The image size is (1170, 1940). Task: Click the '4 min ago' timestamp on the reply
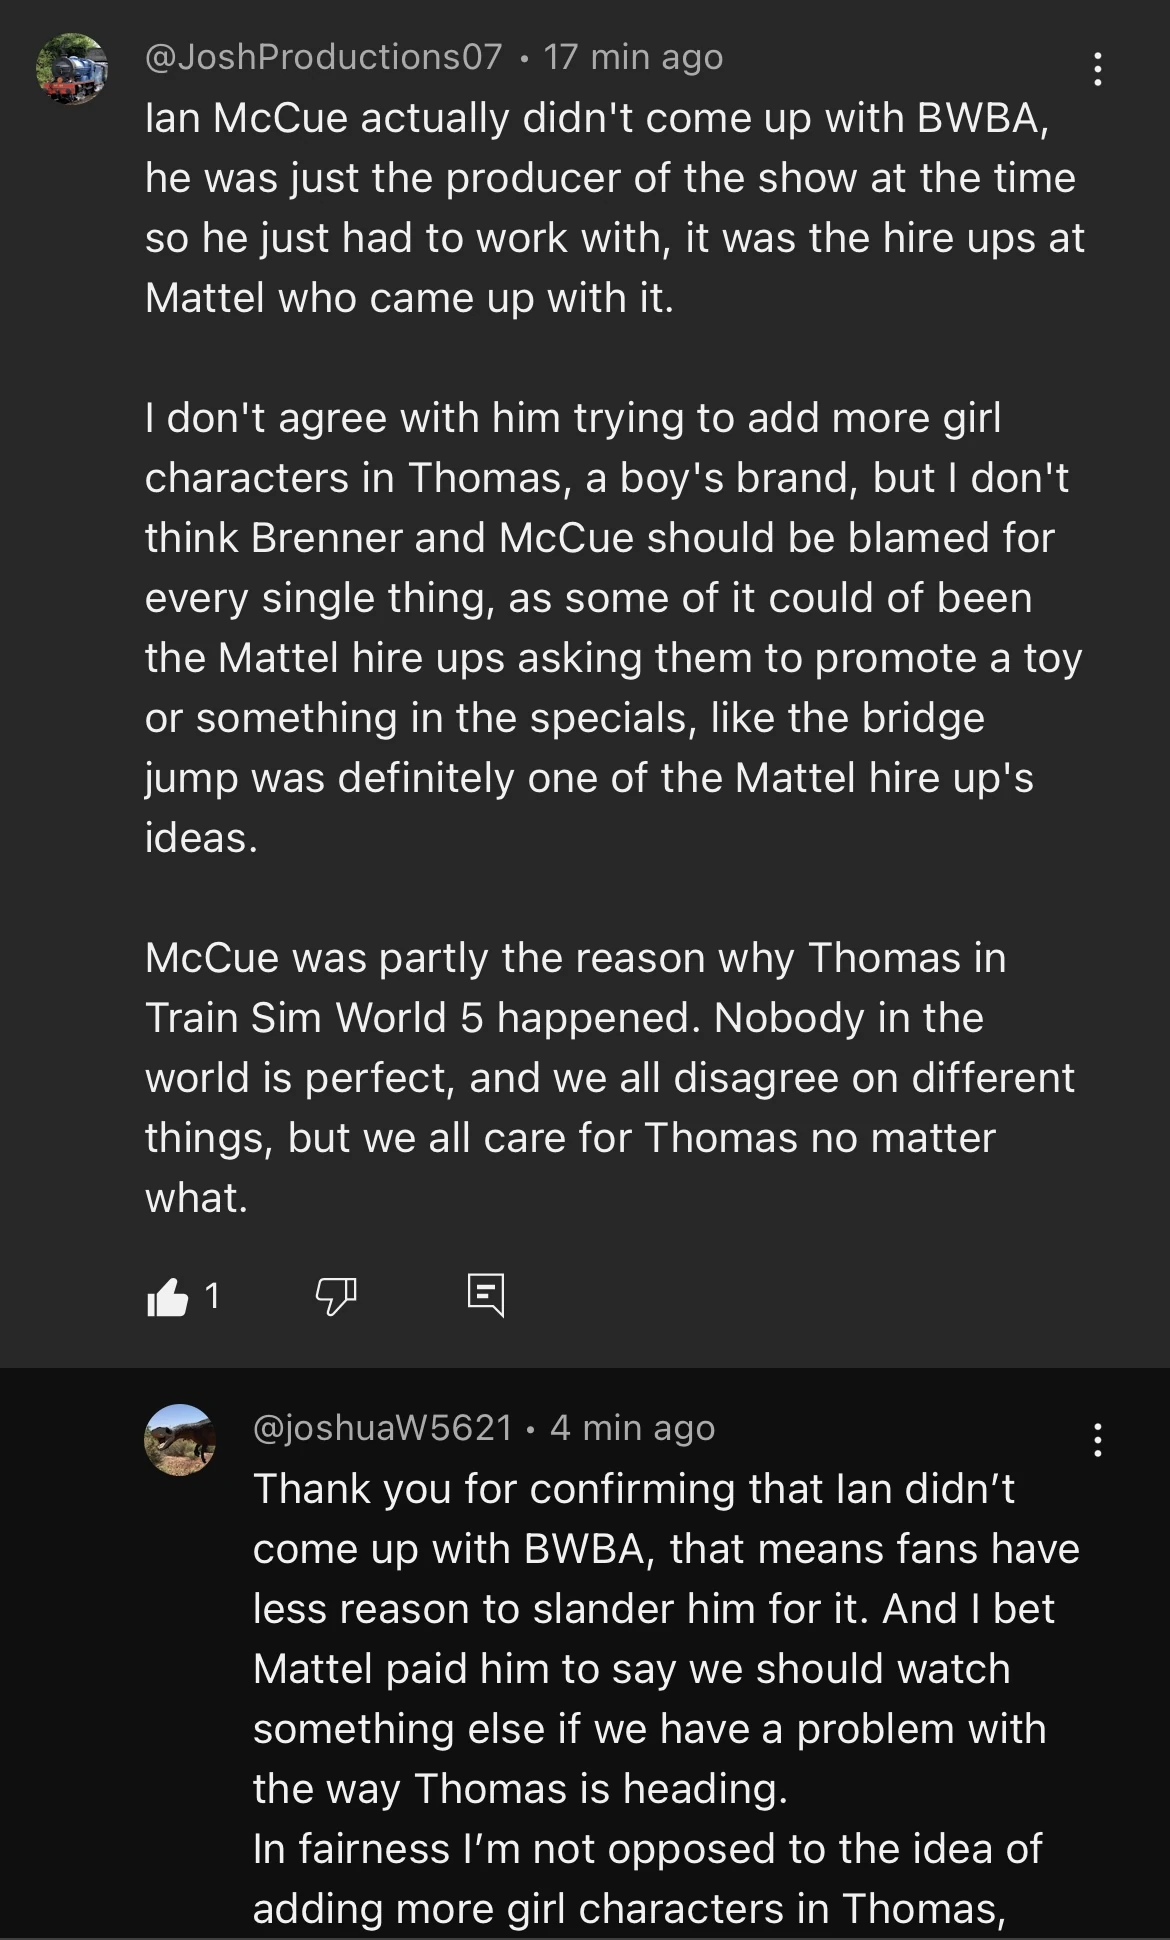[x=631, y=1428]
